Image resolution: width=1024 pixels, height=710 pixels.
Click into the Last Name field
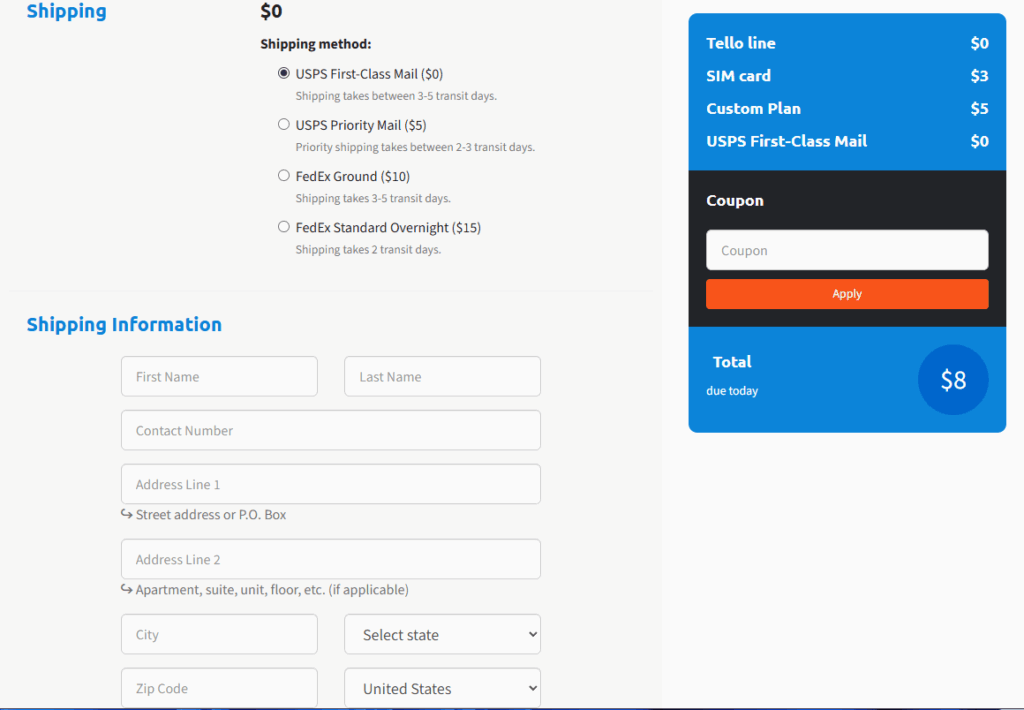[442, 377]
